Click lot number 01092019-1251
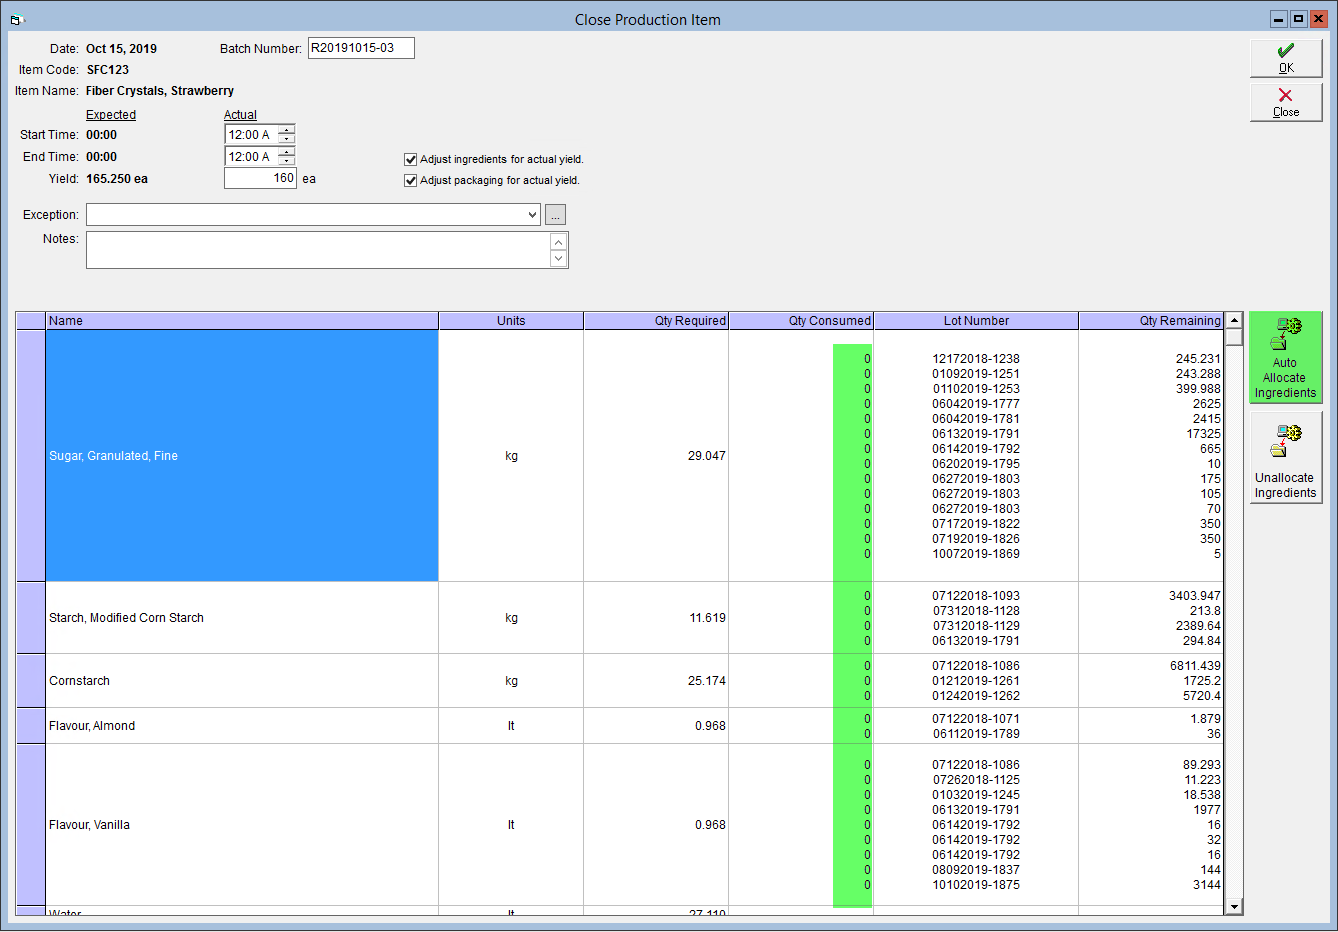This screenshot has height=932, width=1338. point(976,374)
